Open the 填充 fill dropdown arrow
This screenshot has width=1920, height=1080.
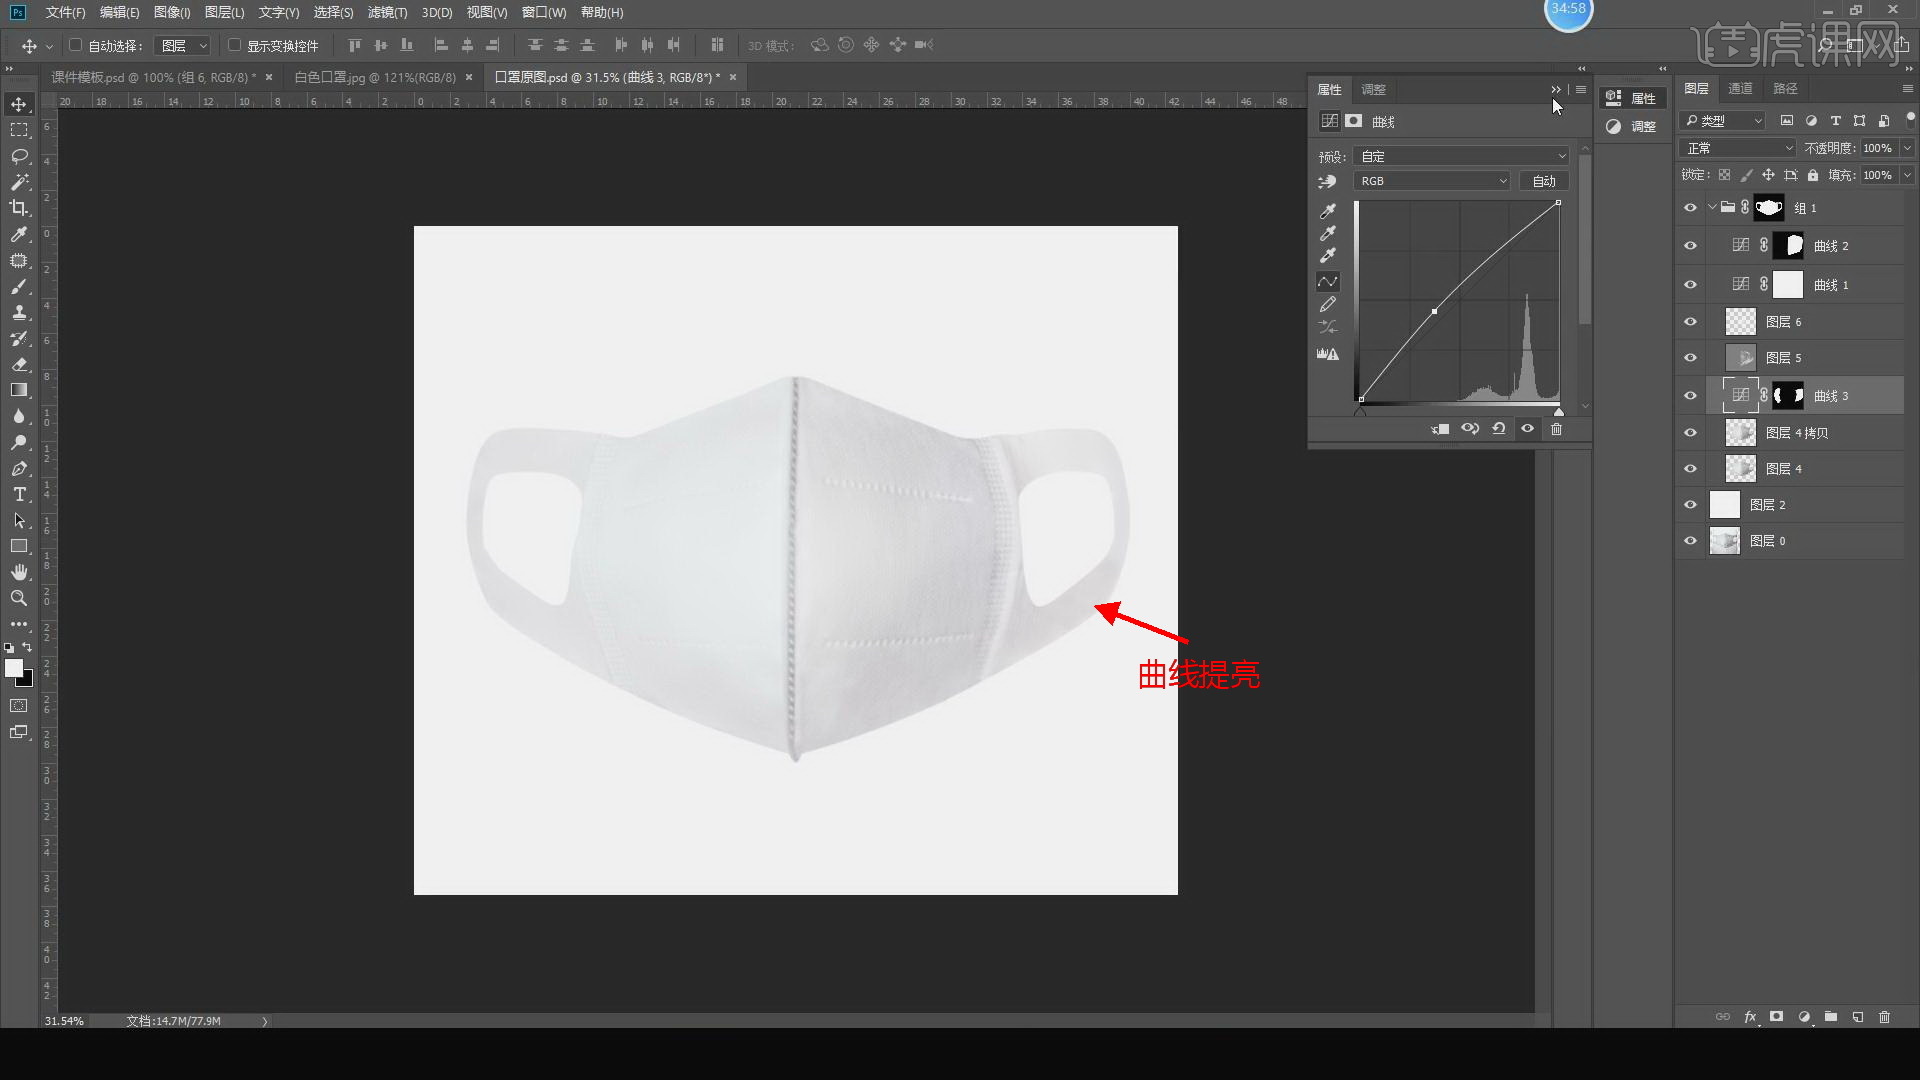tap(1907, 175)
